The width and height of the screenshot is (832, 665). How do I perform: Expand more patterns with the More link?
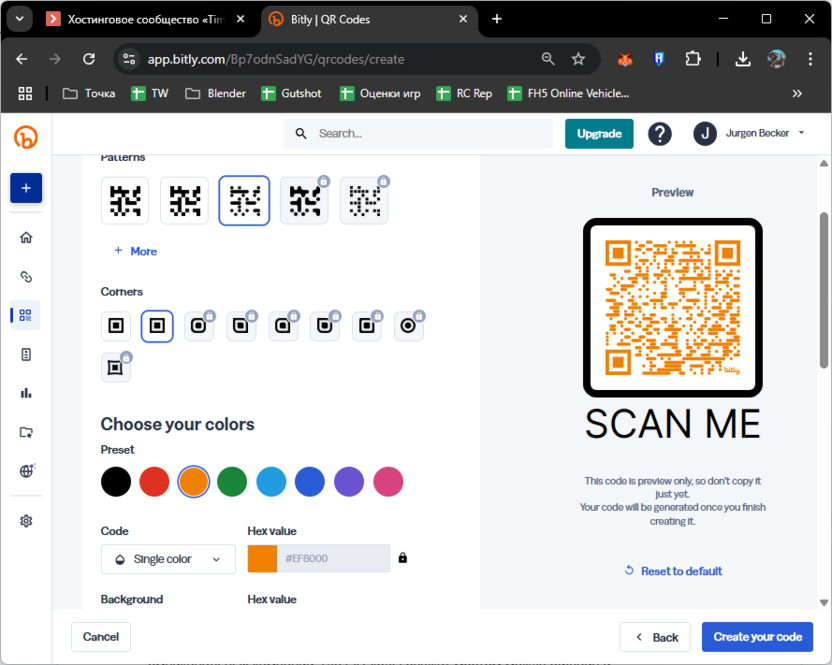134,251
